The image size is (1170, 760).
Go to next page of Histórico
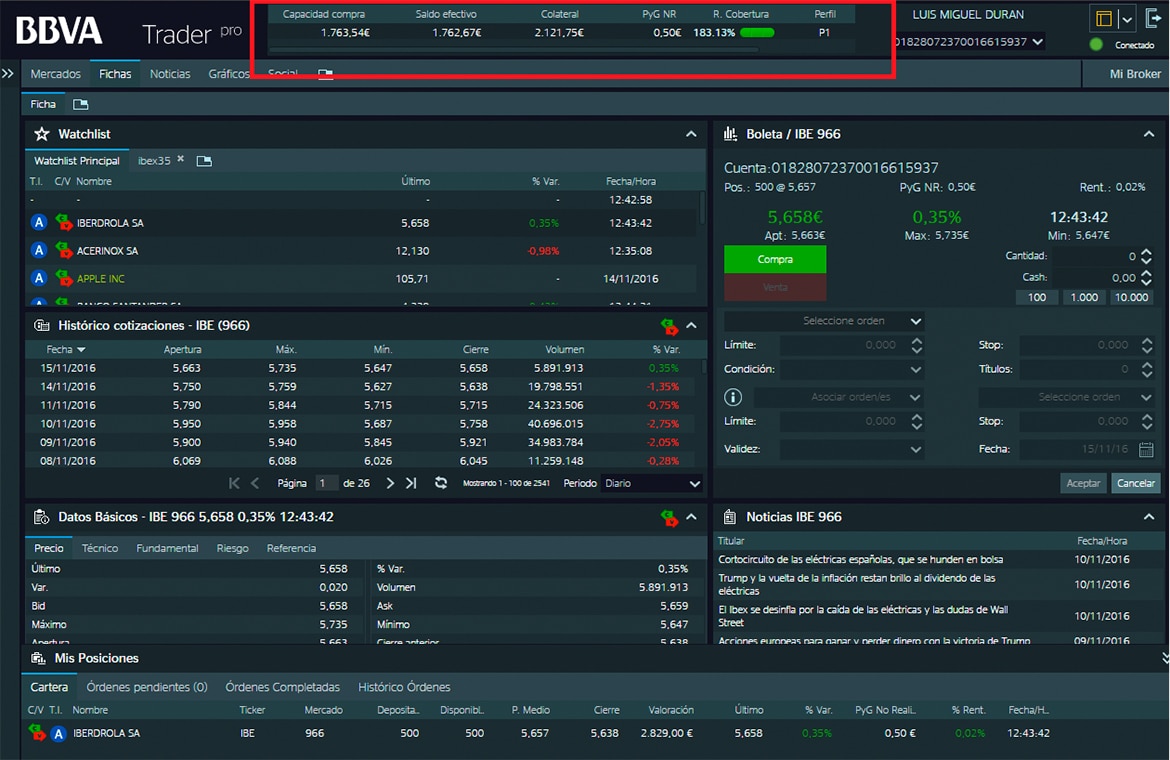coord(390,483)
